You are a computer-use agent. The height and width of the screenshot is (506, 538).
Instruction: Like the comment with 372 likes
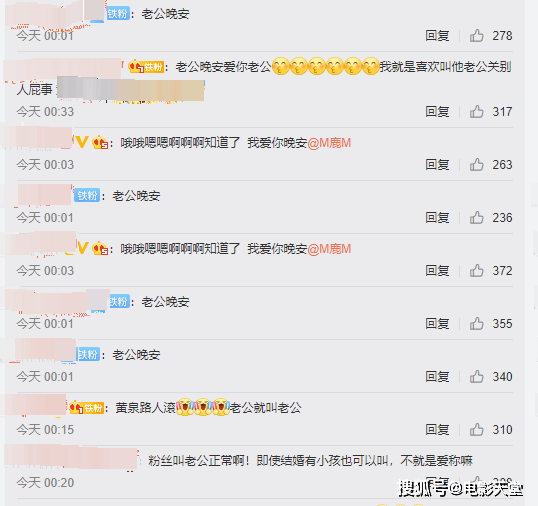coord(477,271)
